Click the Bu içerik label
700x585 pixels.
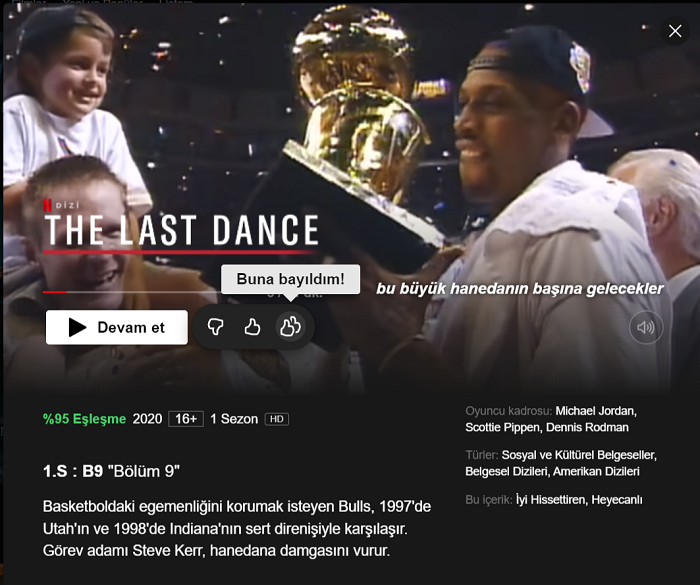(489, 500)
